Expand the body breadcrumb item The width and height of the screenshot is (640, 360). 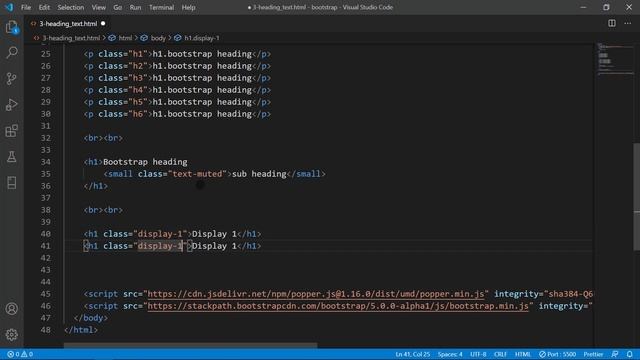(158, 38)
